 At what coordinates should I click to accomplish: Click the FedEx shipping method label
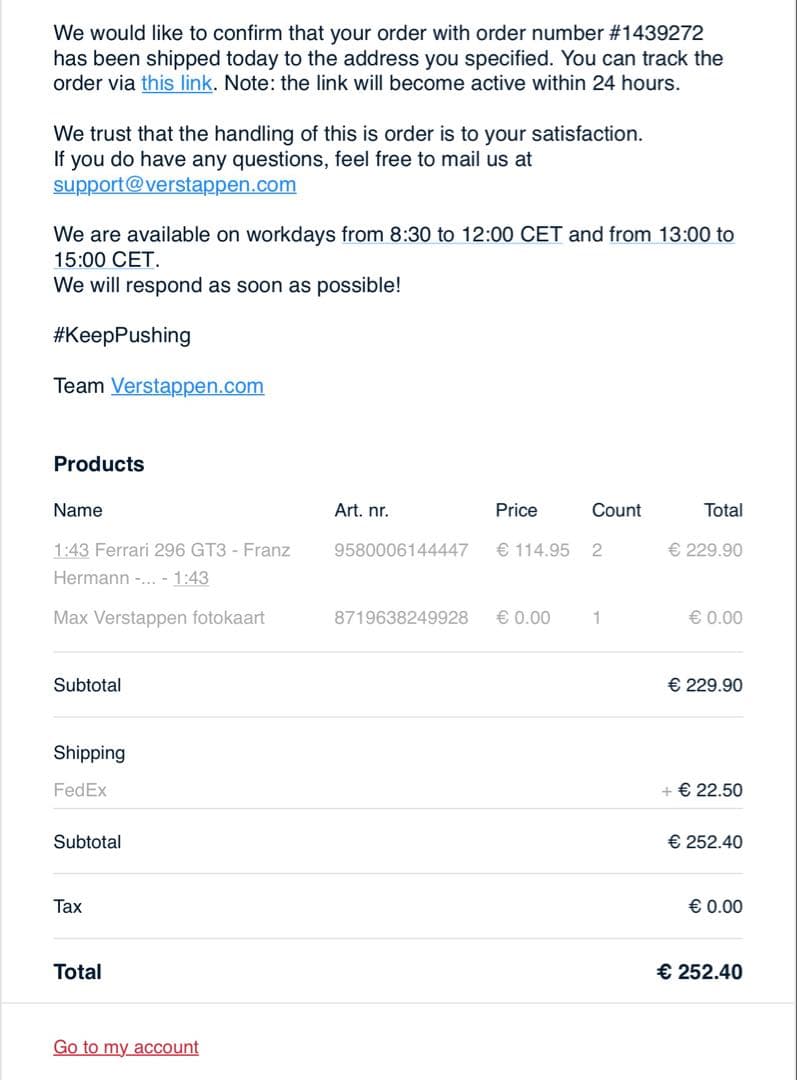click(80, 790)
